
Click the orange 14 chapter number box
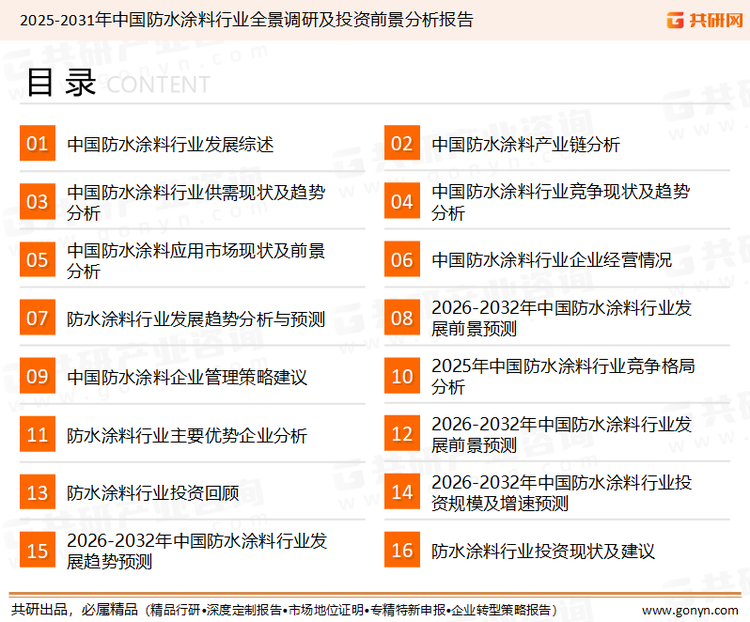pos(402,492)
